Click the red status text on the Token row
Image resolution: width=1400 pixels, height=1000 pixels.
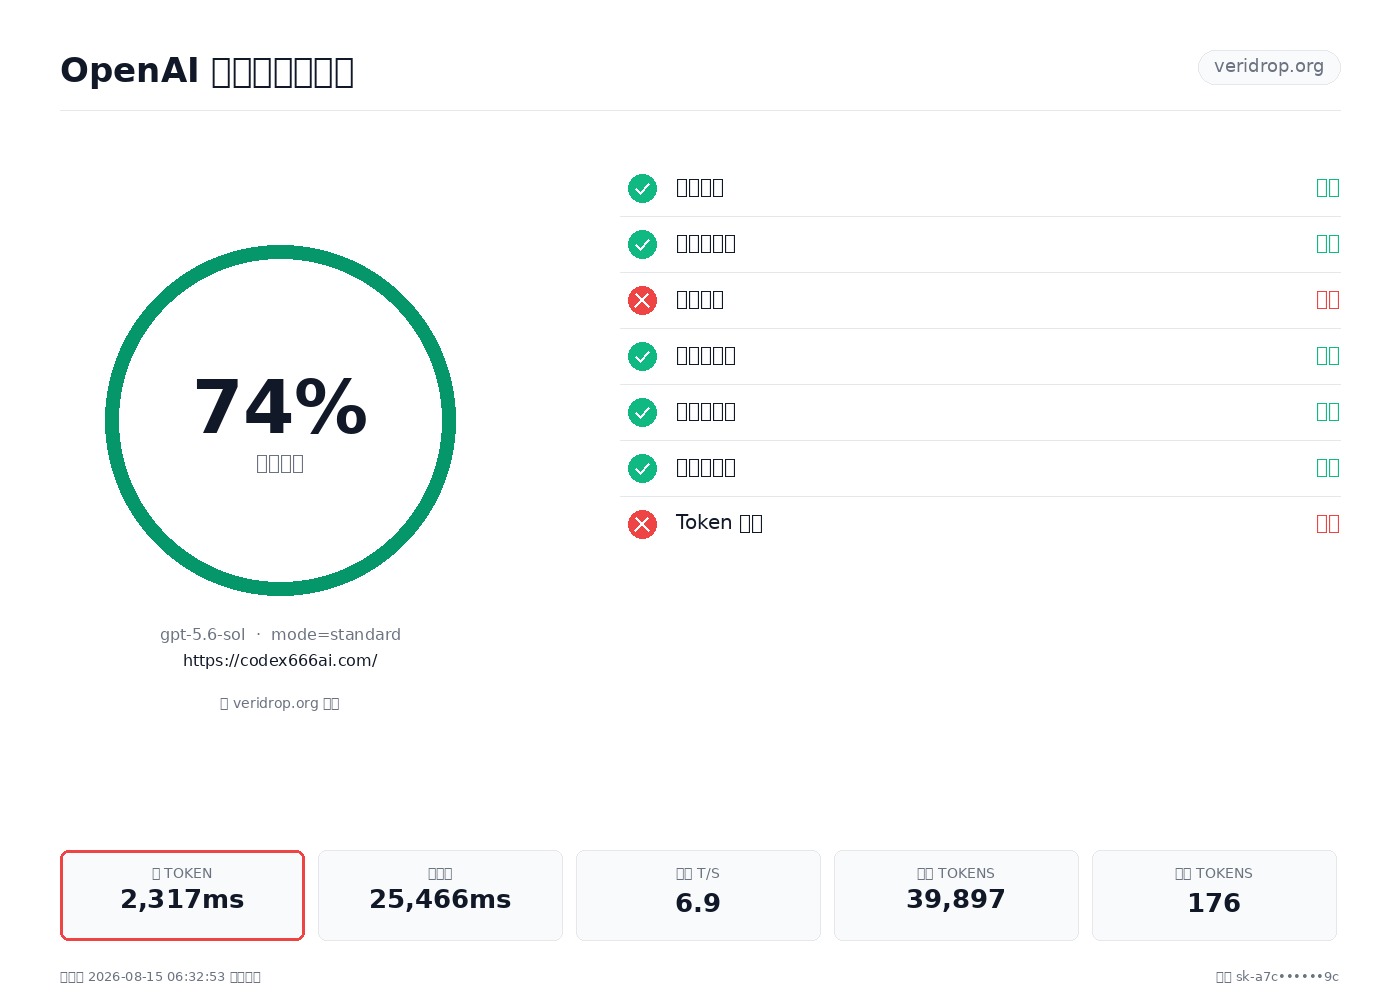[x=1328, y=524]
